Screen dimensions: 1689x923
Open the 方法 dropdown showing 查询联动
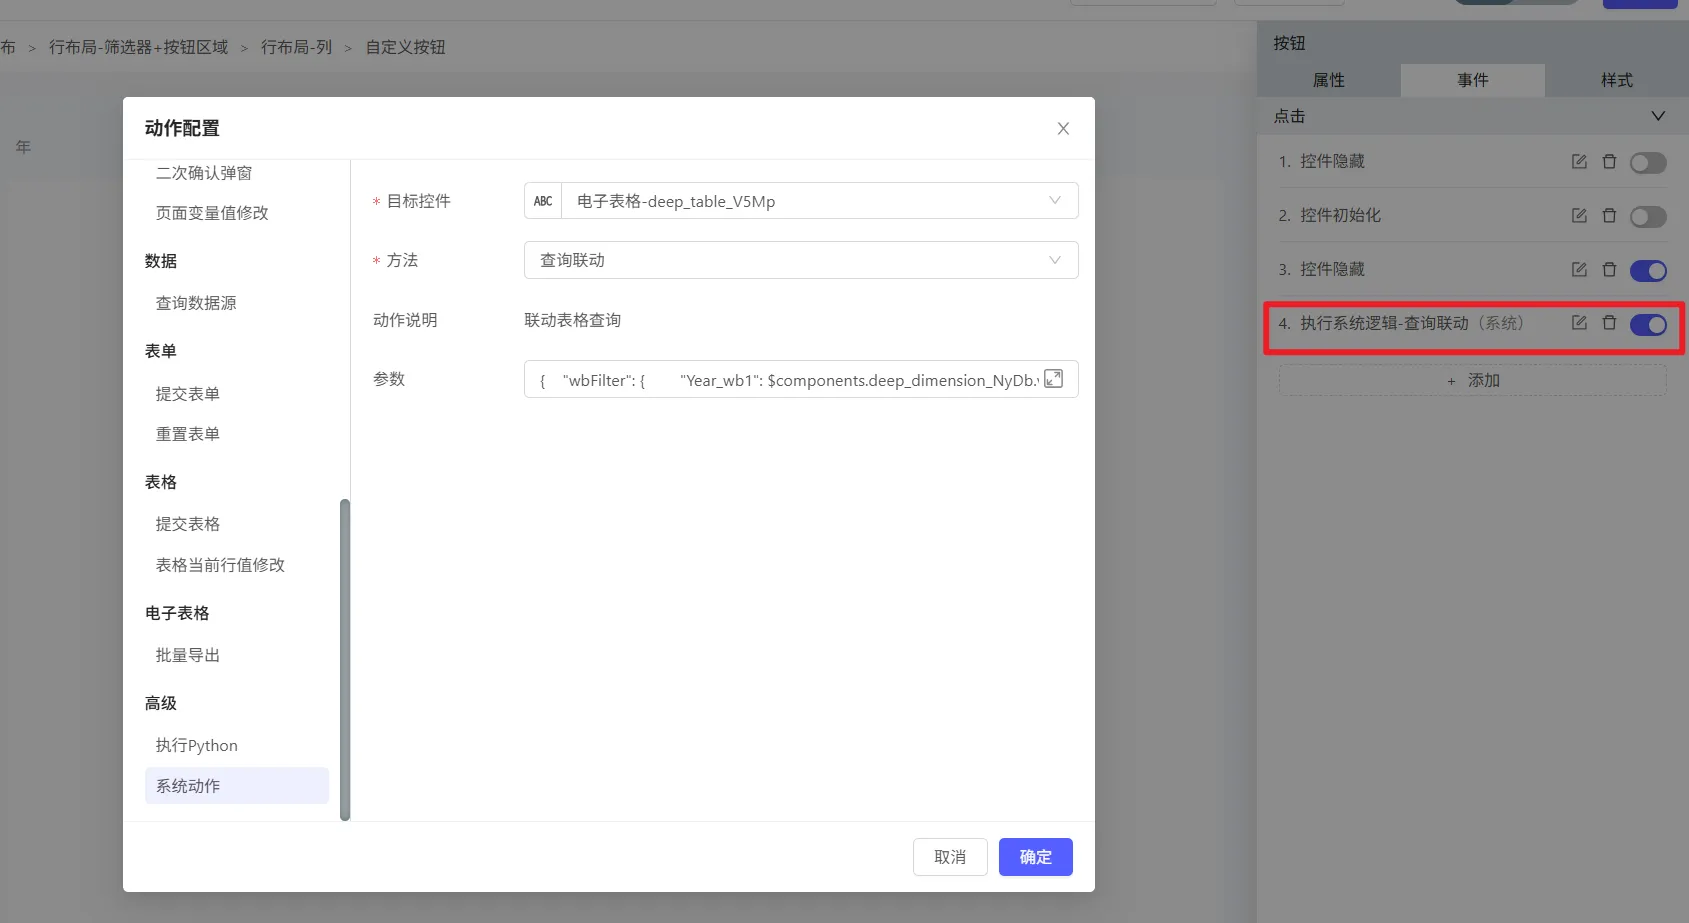(800, 260)
